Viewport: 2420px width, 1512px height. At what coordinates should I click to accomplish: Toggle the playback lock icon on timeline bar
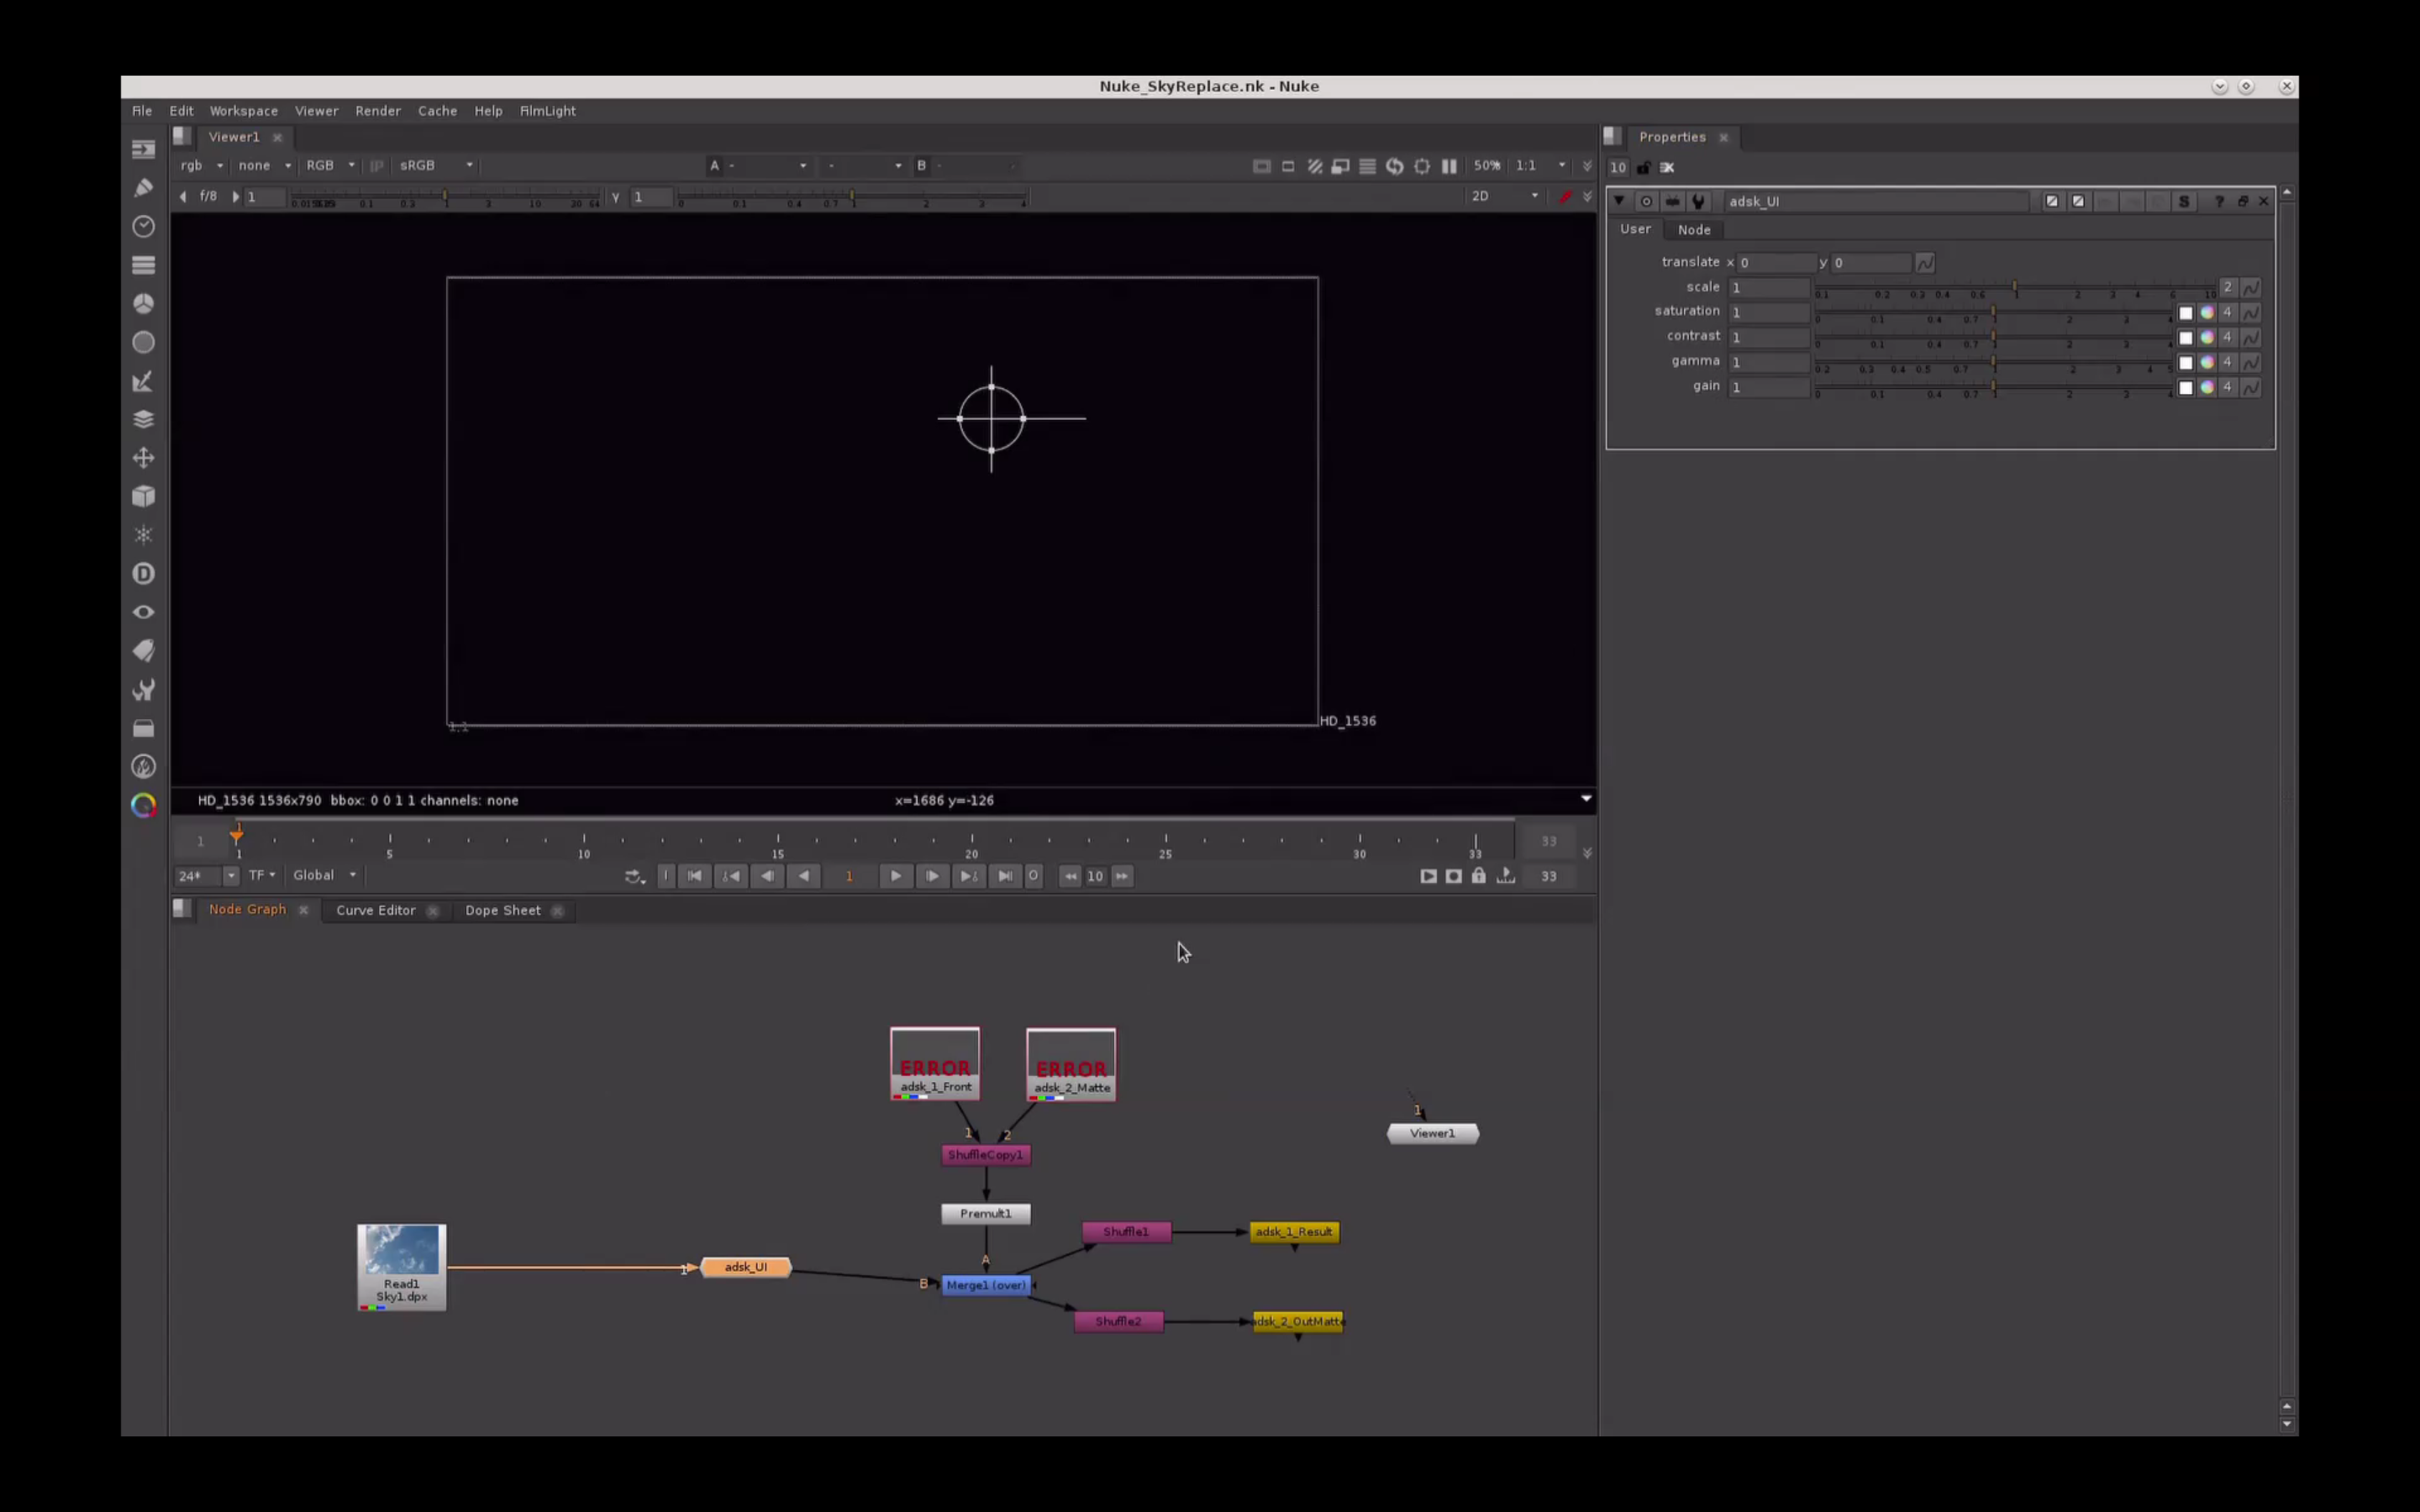tap(1479, 876)
